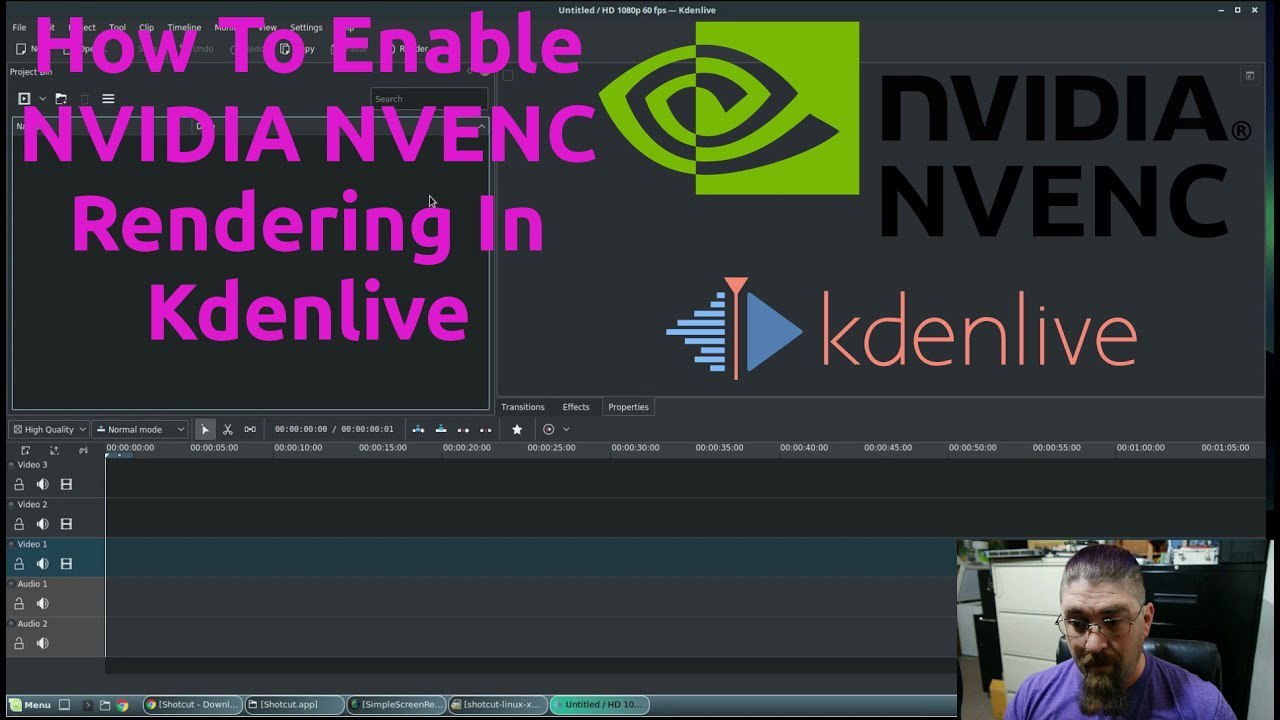Select the arrow Selection tool
Viewport: 1280px width, 720px height.
[x=205, y=429]
